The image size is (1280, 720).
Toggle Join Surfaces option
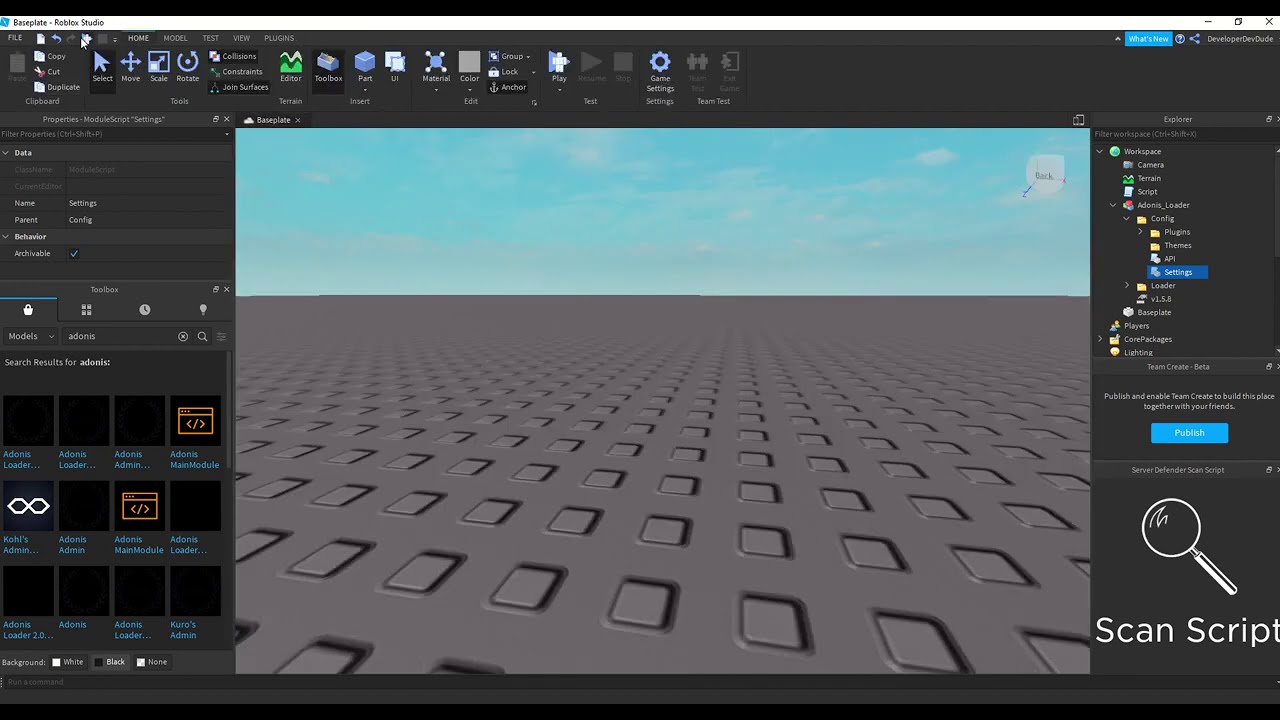tap(238, 87)
